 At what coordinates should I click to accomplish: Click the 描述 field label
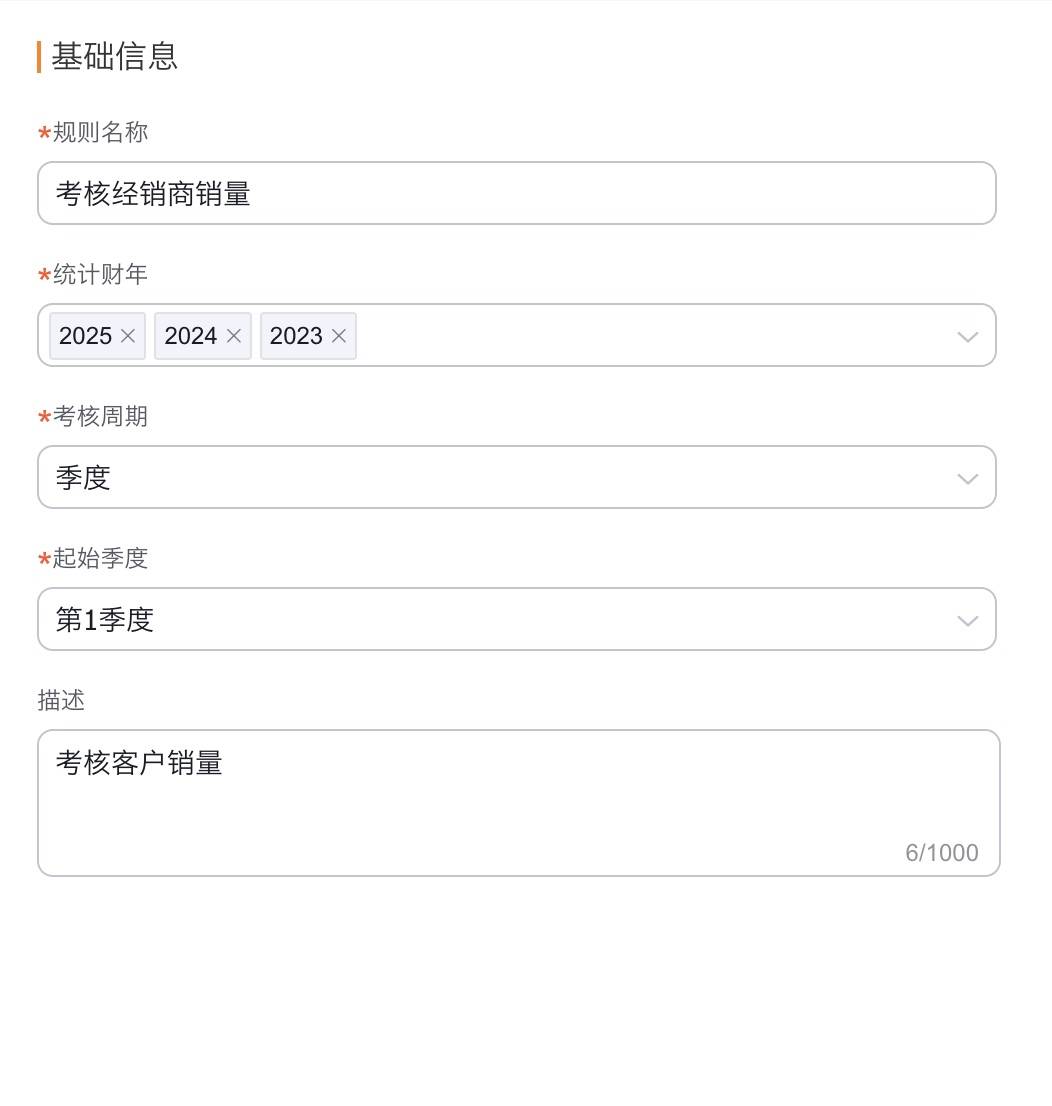(x=61, y=700)
